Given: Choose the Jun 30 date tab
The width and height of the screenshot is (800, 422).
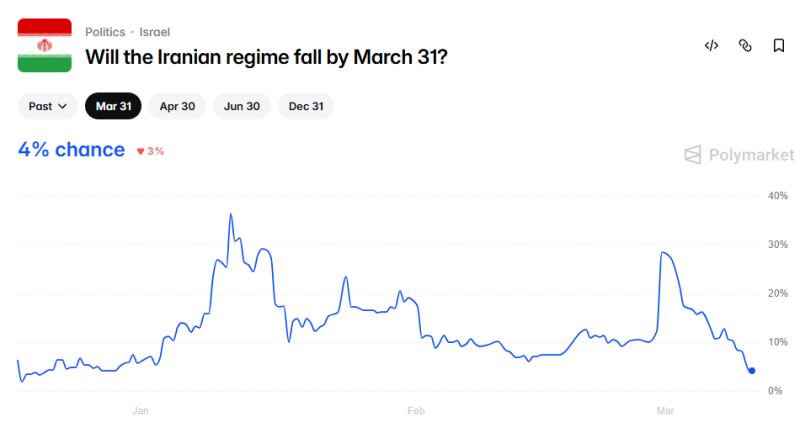Looking at the screenshot, I should (242, 106).
